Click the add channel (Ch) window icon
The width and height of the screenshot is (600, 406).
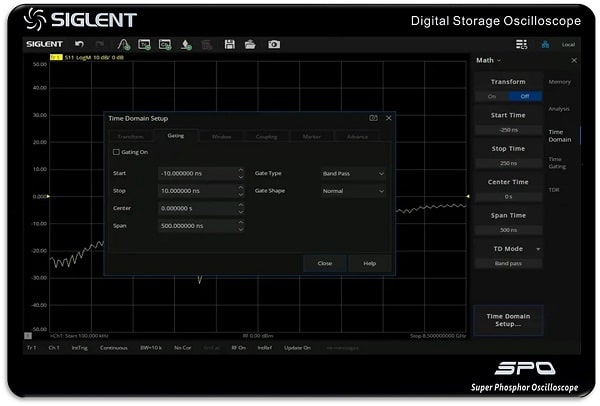(165, 44)
